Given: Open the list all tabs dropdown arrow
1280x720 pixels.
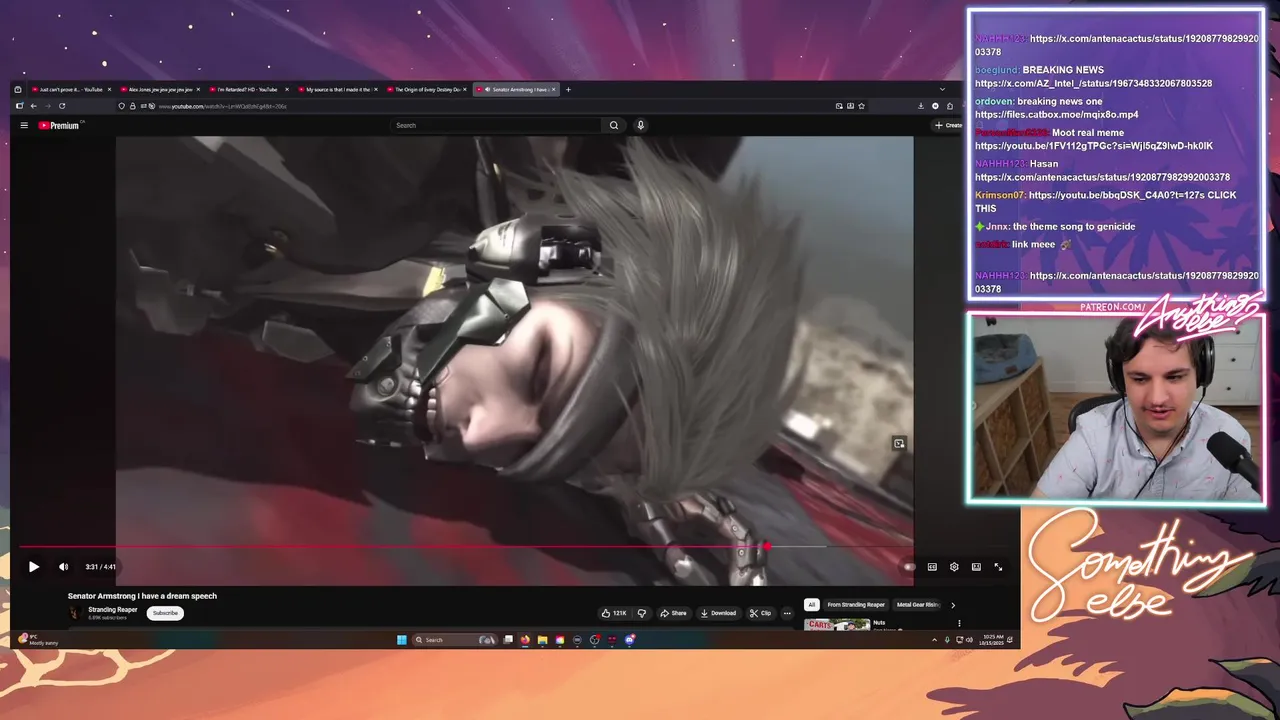Looking at the screenshot, I should tap(941, 90).
